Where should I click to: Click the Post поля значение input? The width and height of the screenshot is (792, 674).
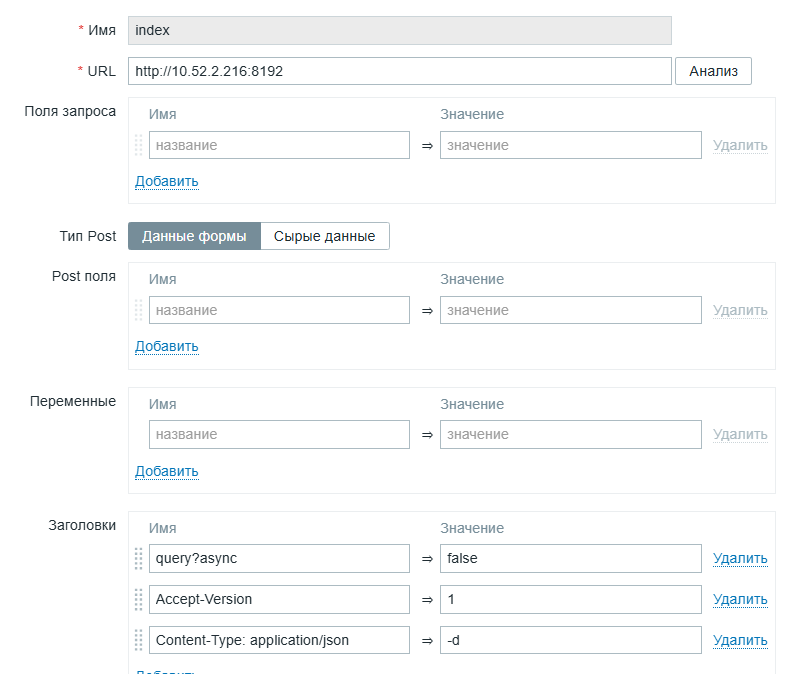coord(570,310)
